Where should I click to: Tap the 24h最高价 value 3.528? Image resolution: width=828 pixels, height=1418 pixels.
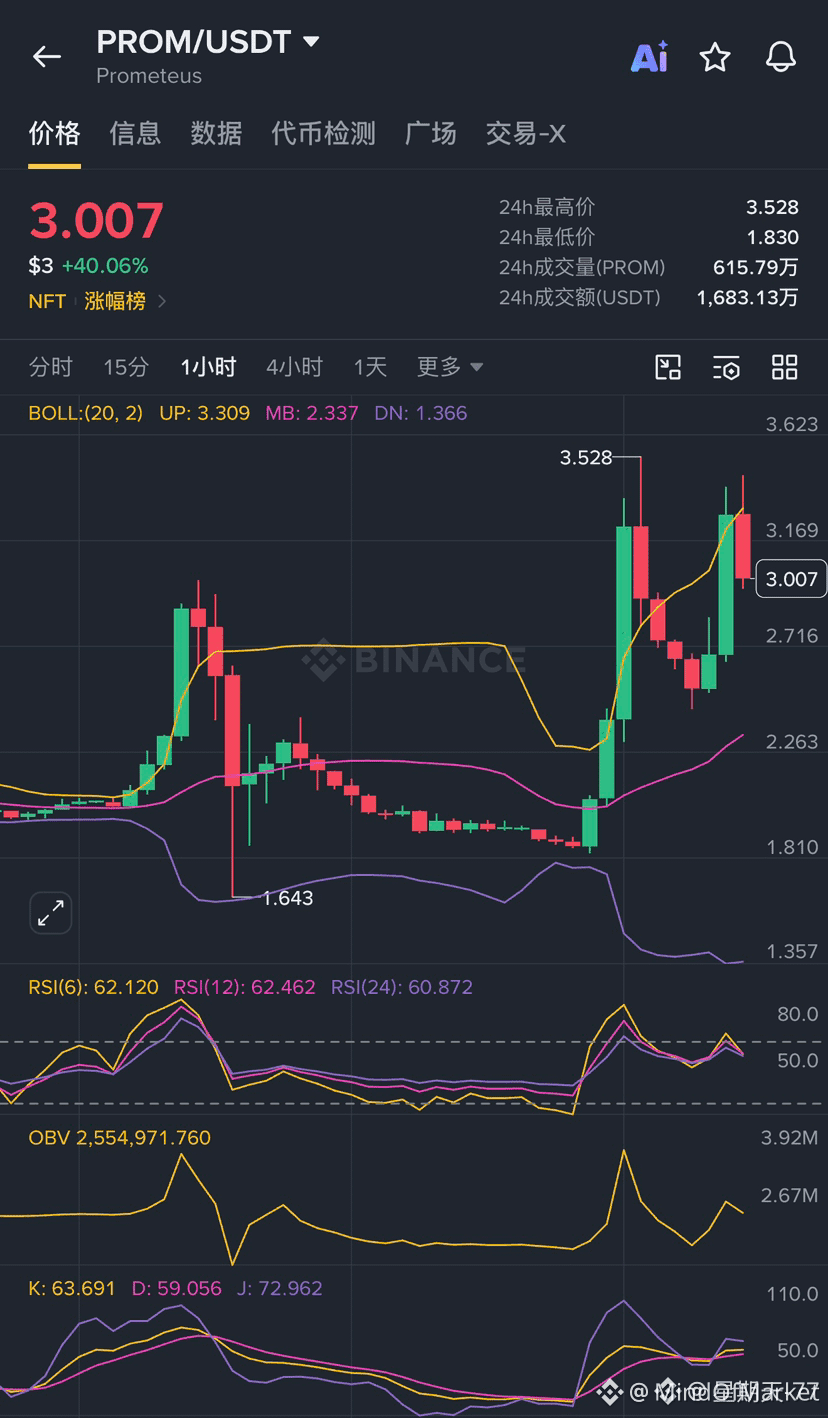(772, 207)
